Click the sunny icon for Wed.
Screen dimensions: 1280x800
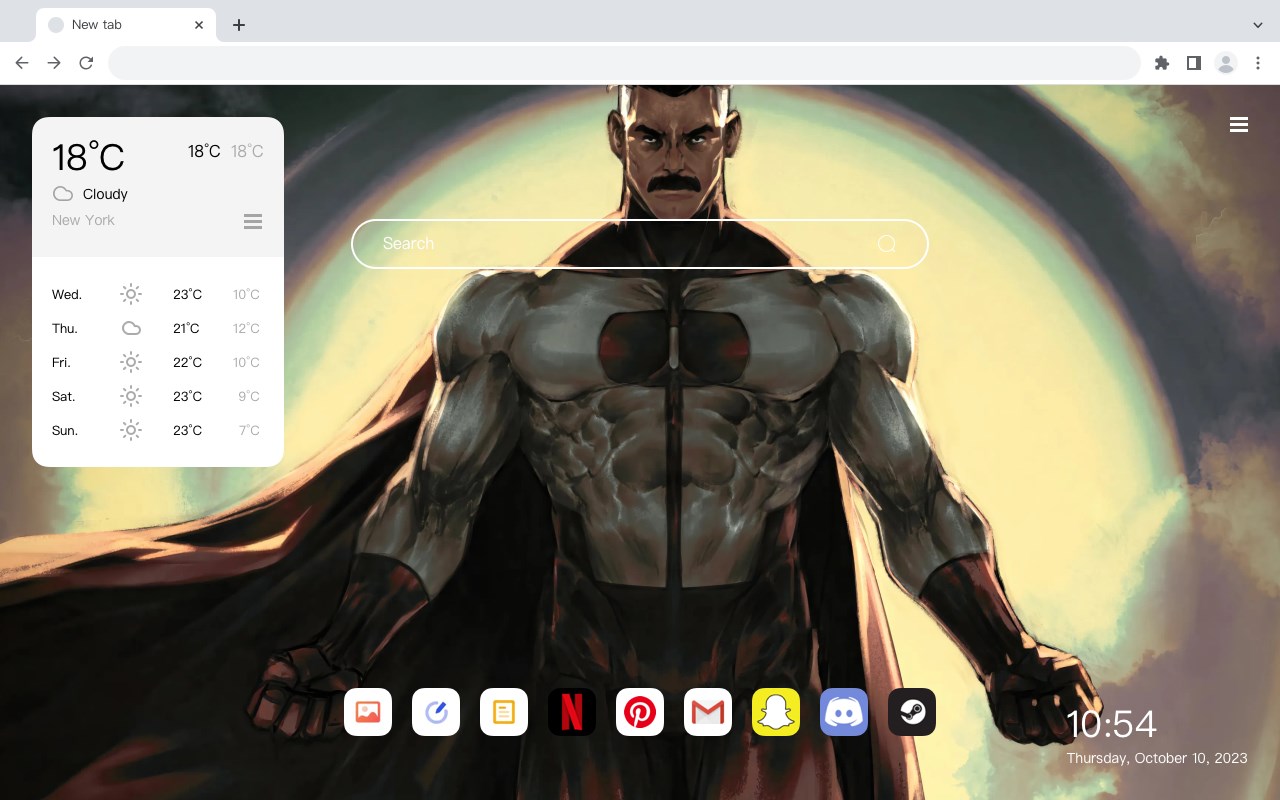131,294
